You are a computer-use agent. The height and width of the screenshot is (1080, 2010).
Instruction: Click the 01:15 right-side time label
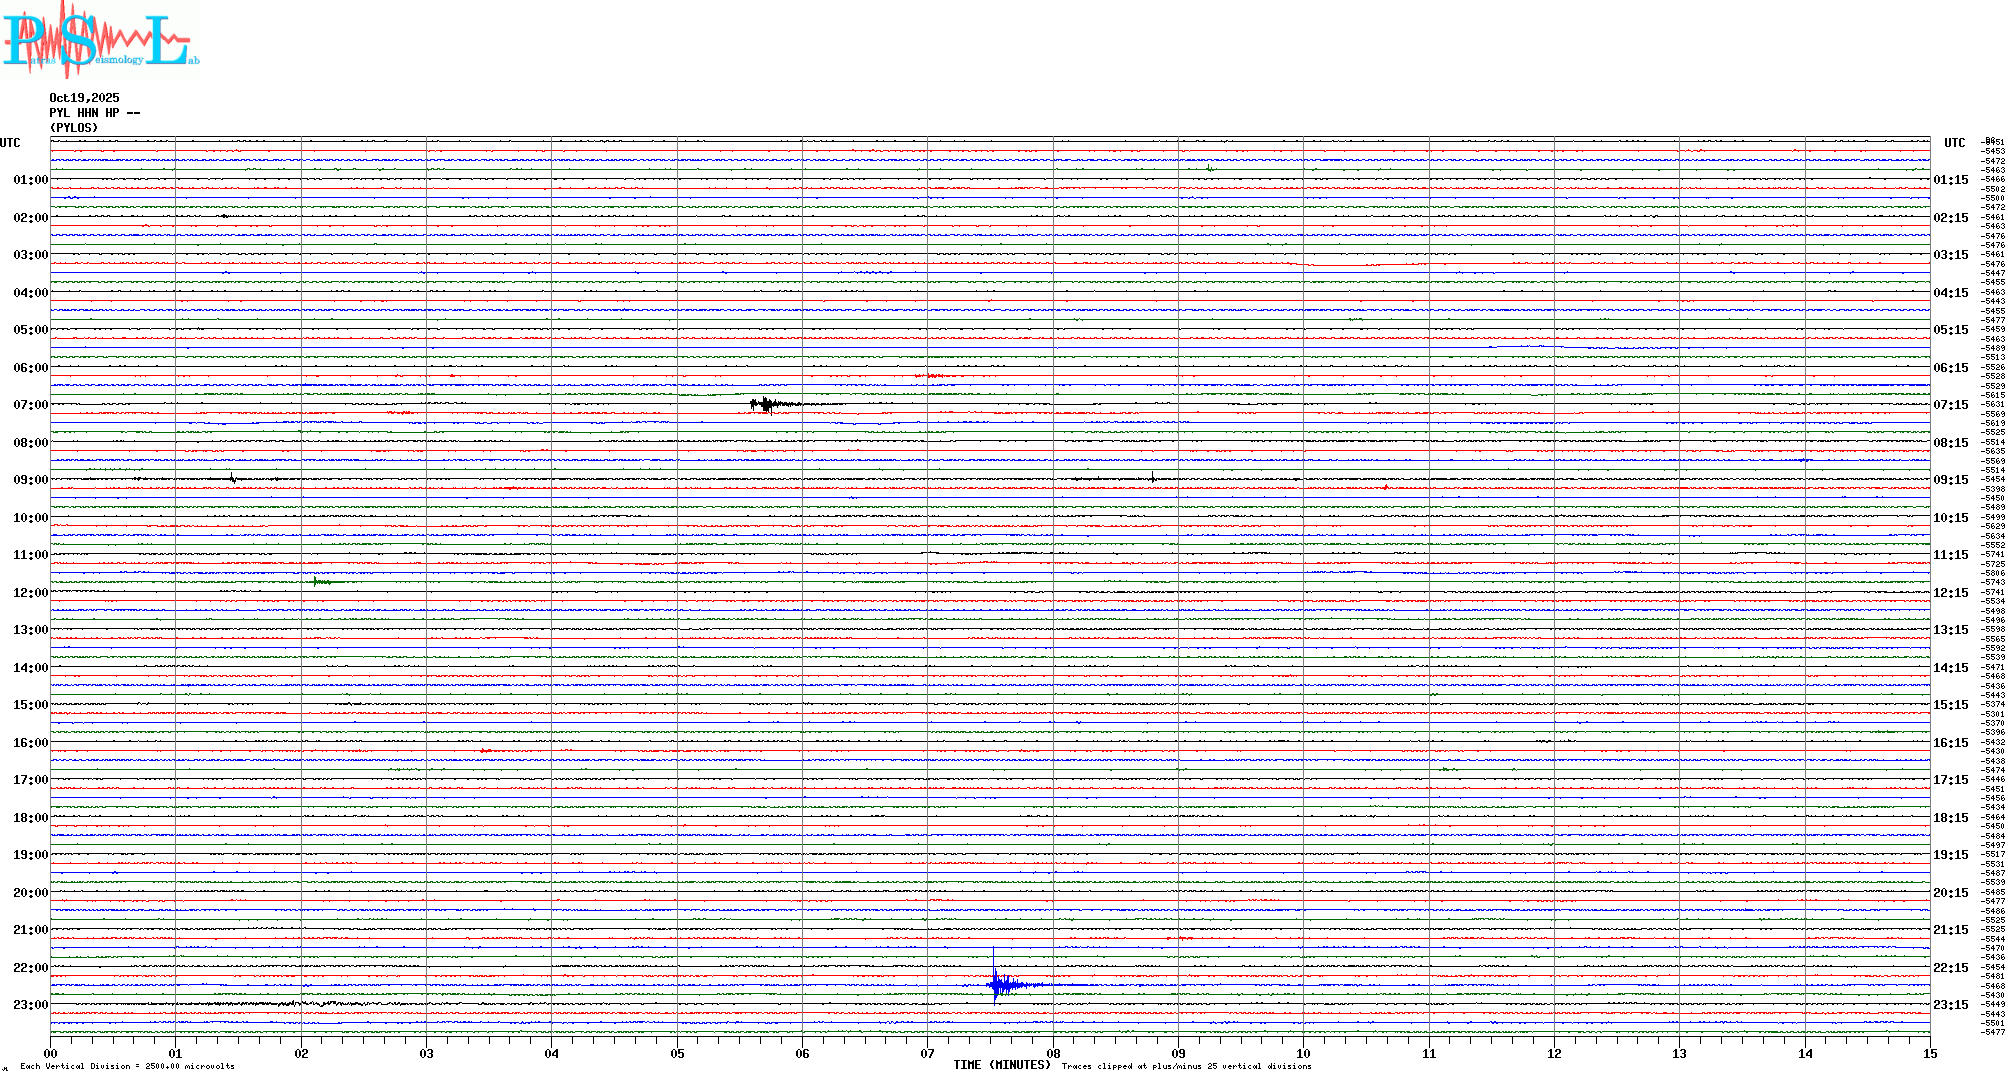(x=1950, y=180)
